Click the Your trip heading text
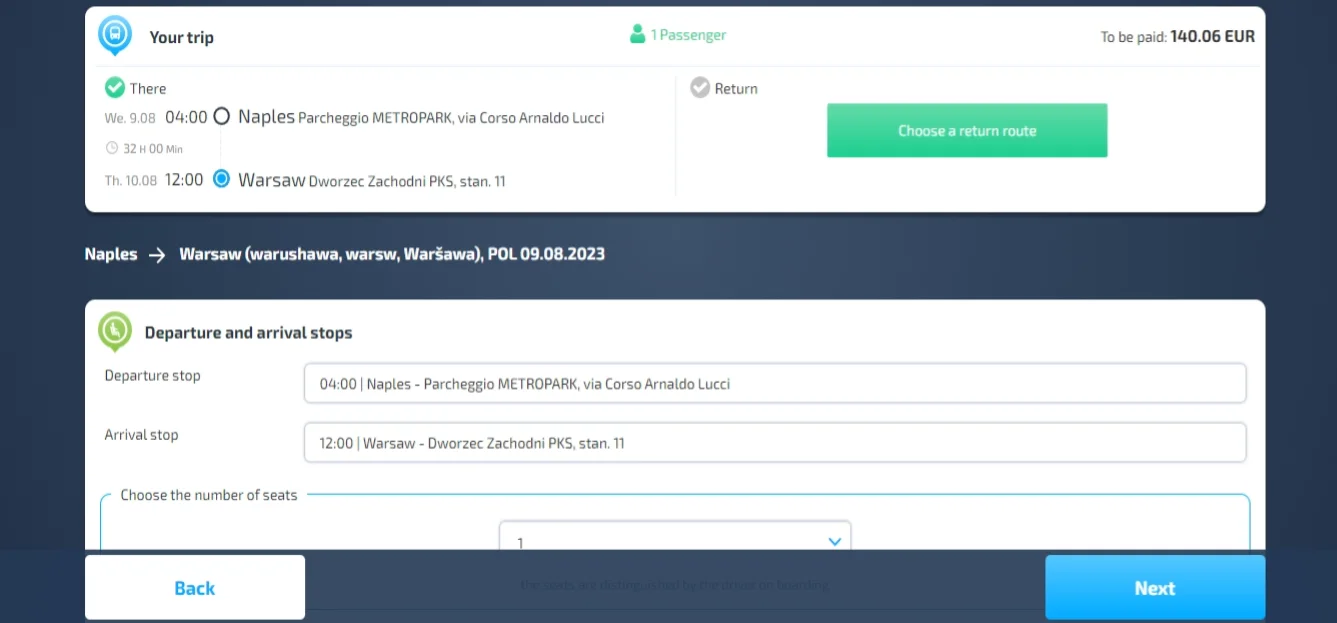The height and width of the screenshot is (623, 1337). pyautogui.click(x=181, y=38)
